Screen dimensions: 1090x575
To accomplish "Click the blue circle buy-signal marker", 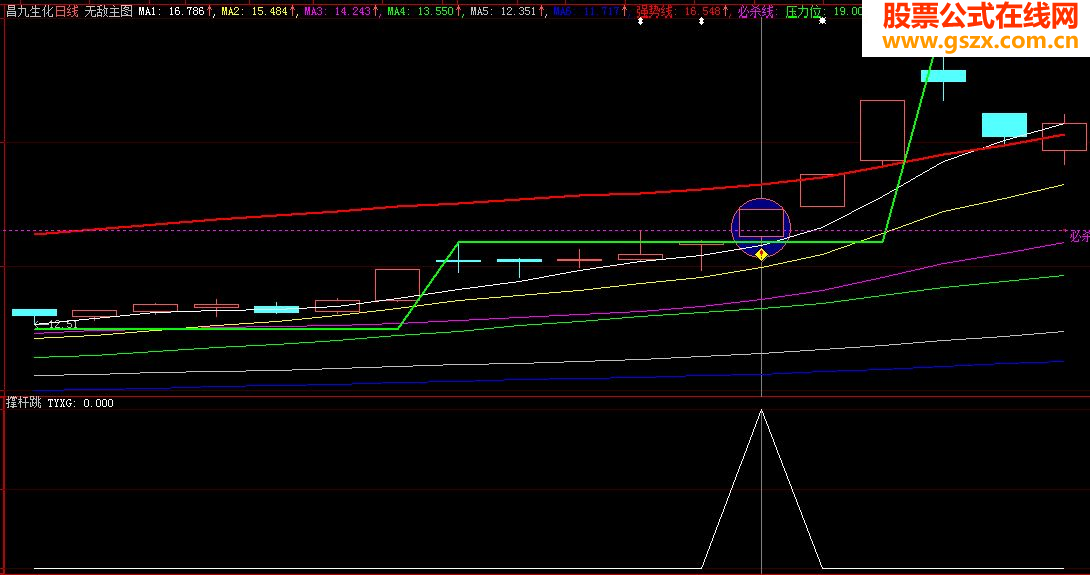I will click(x=761, y=227).
